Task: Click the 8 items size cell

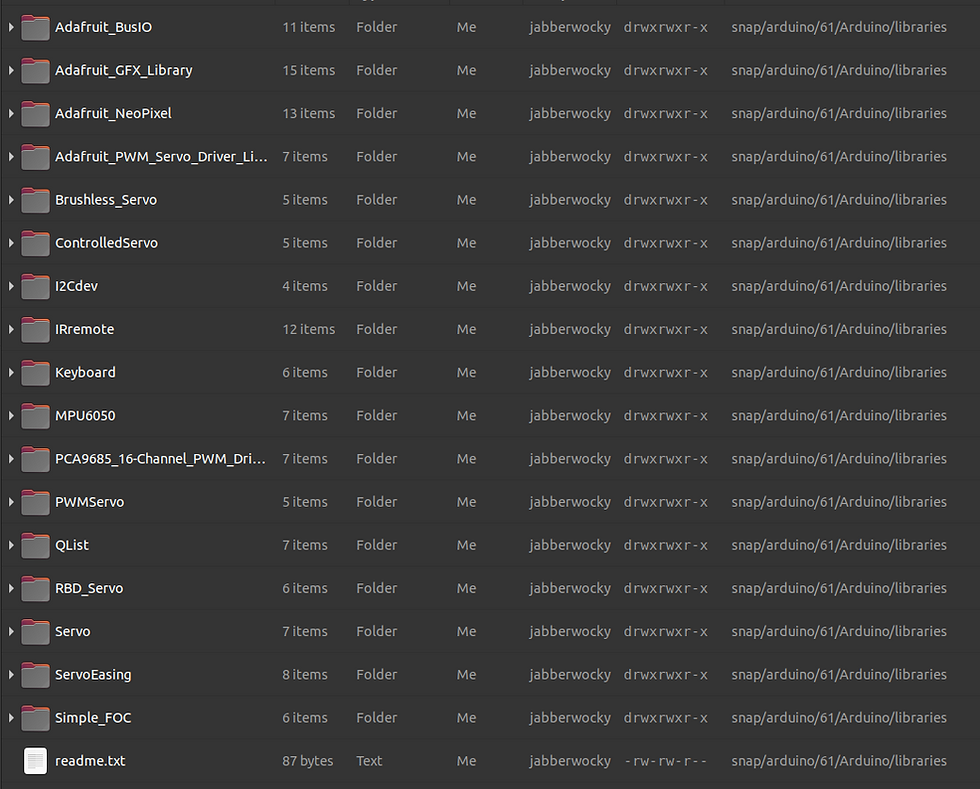Action: click(x=305, y=675)
